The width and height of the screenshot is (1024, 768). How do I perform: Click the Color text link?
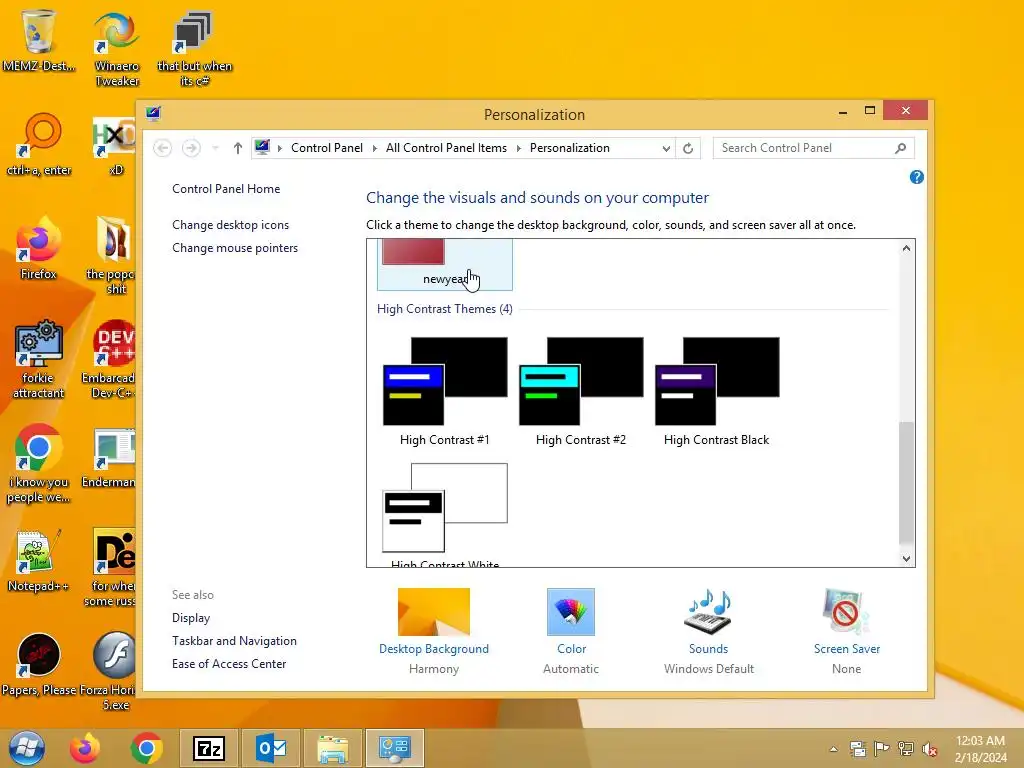571,648
